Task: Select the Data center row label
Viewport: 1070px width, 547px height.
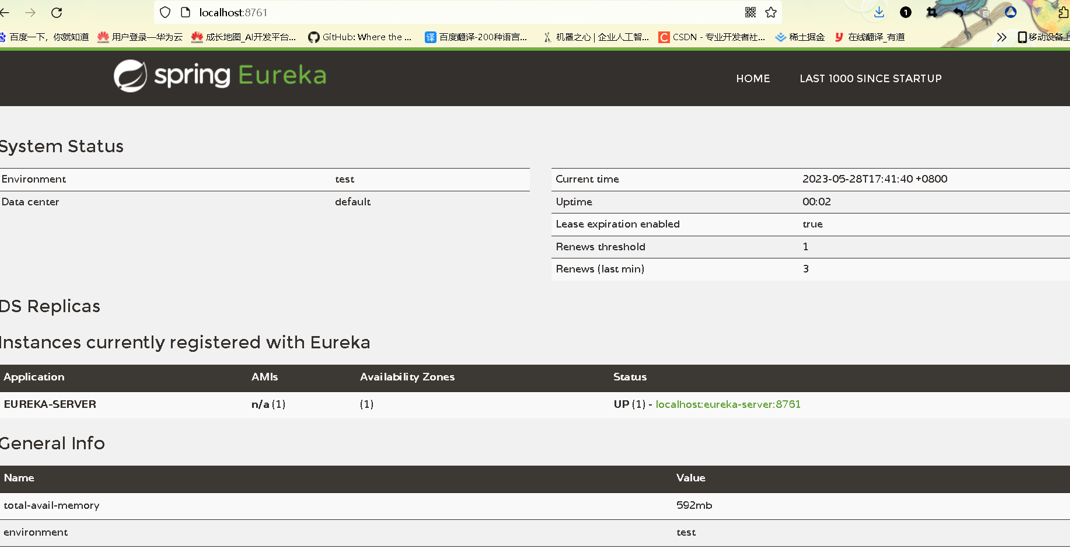Action: [x=30, y=202]
